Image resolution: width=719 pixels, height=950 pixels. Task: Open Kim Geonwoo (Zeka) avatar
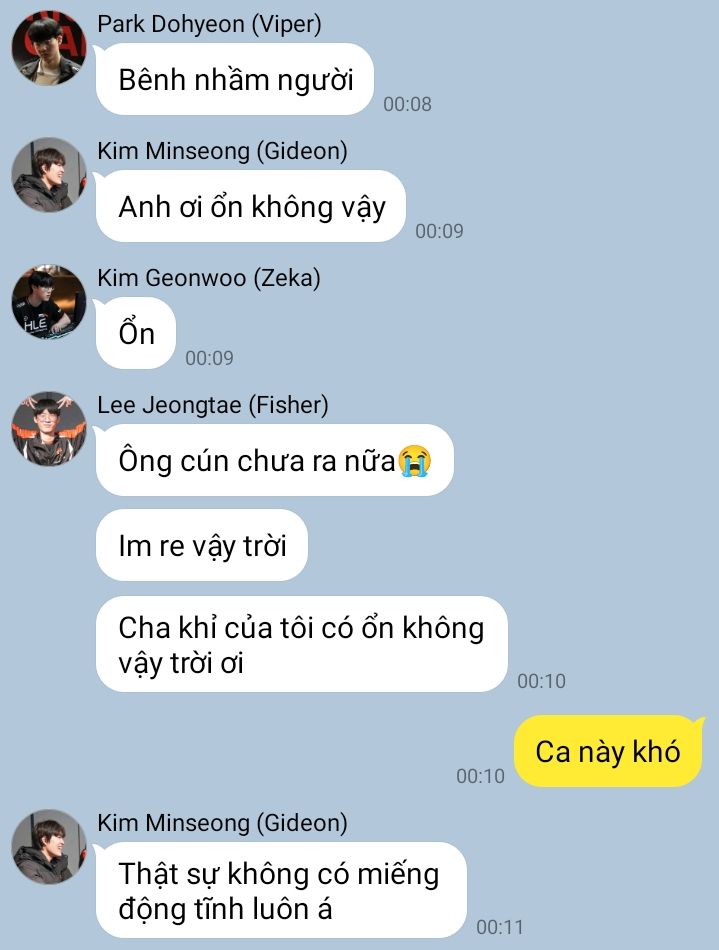coord(49,302)
